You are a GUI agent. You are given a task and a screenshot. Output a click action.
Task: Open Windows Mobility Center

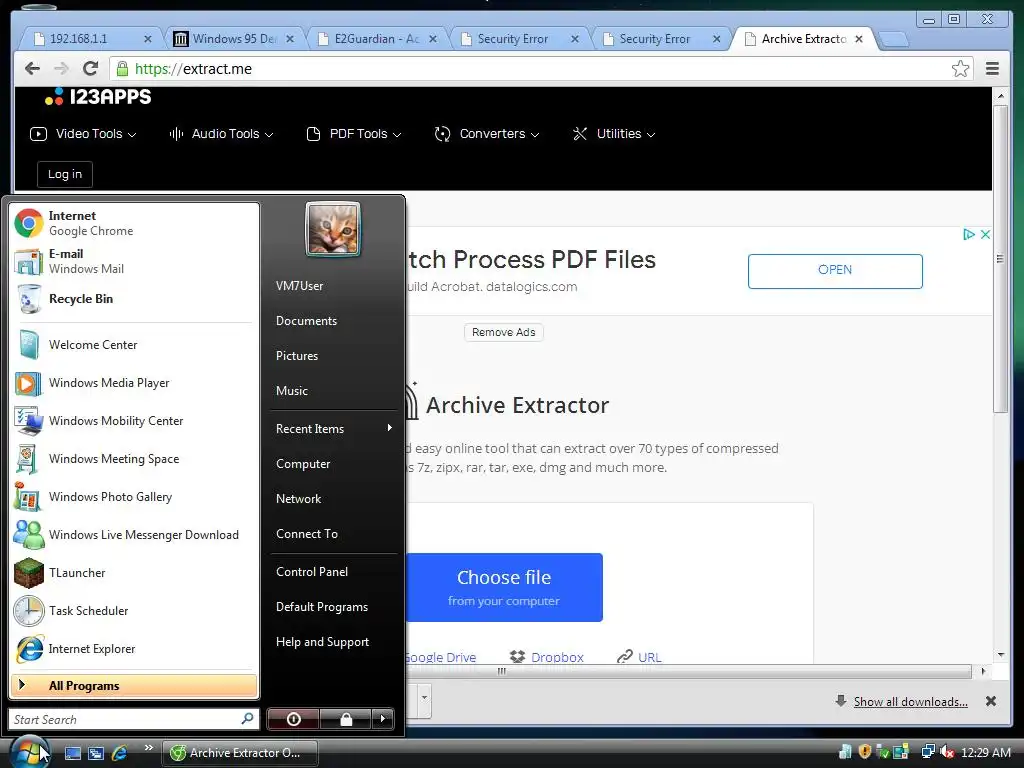coord(134,421)
